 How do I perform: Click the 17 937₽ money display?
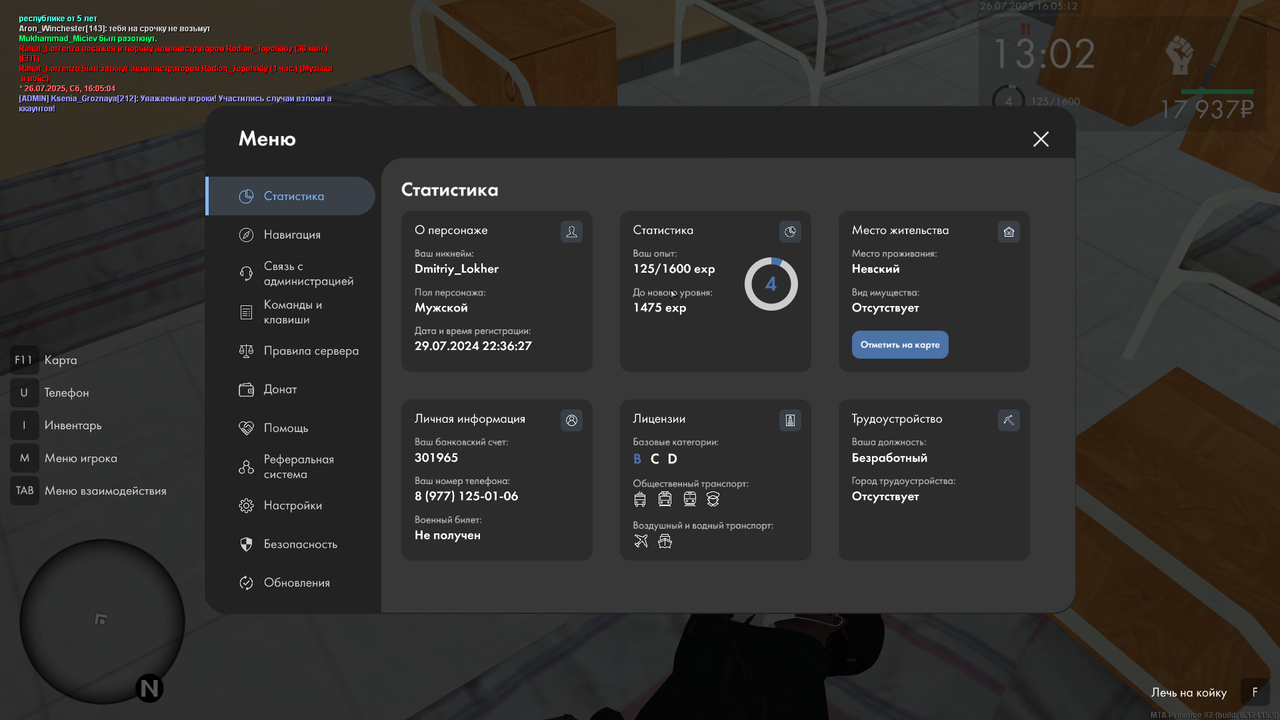coord(1207,110)
